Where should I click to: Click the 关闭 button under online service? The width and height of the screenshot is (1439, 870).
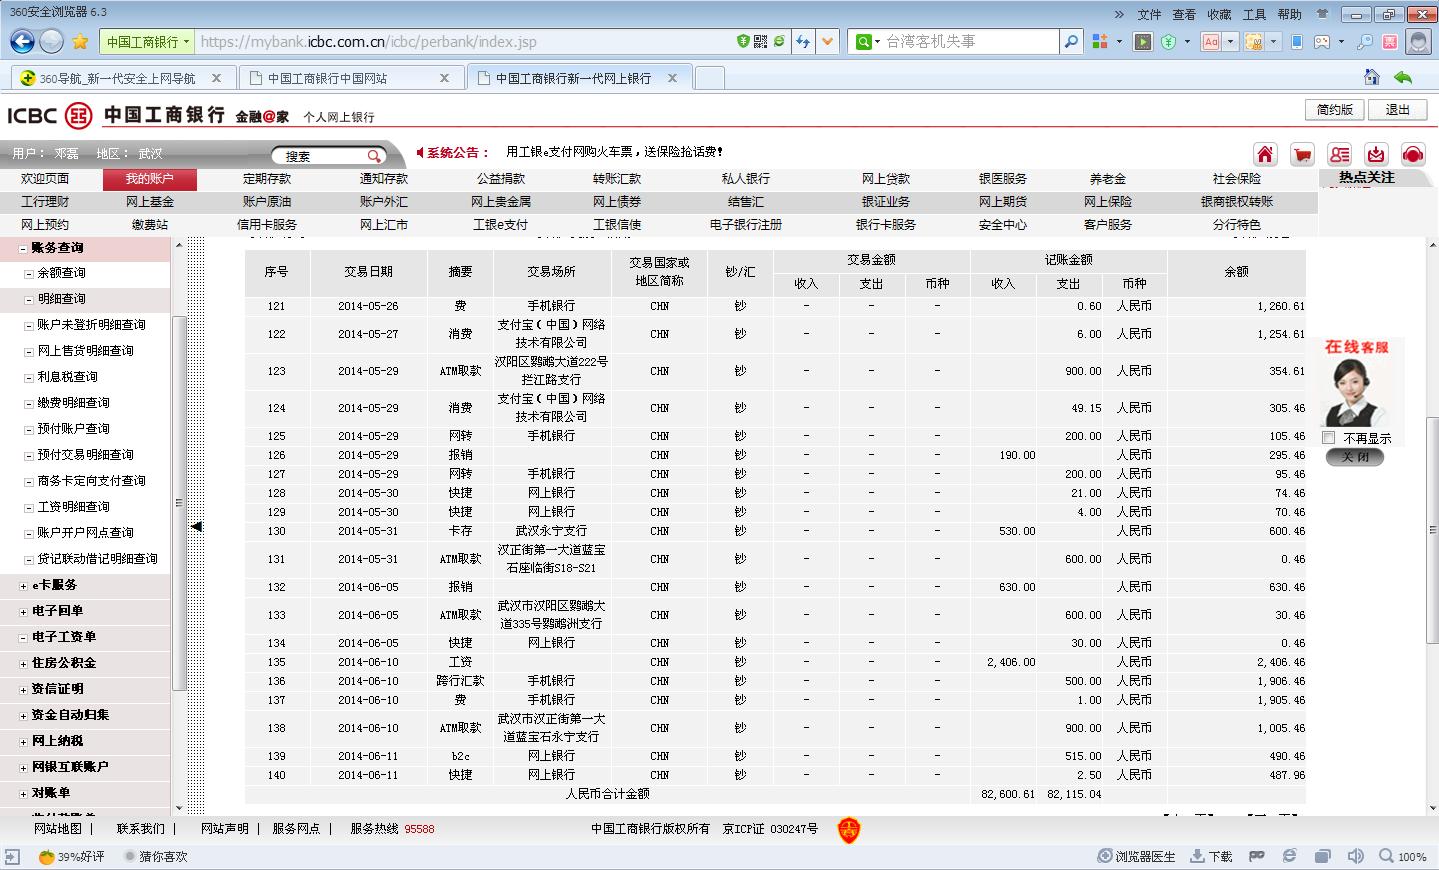tap(1355, 457)
